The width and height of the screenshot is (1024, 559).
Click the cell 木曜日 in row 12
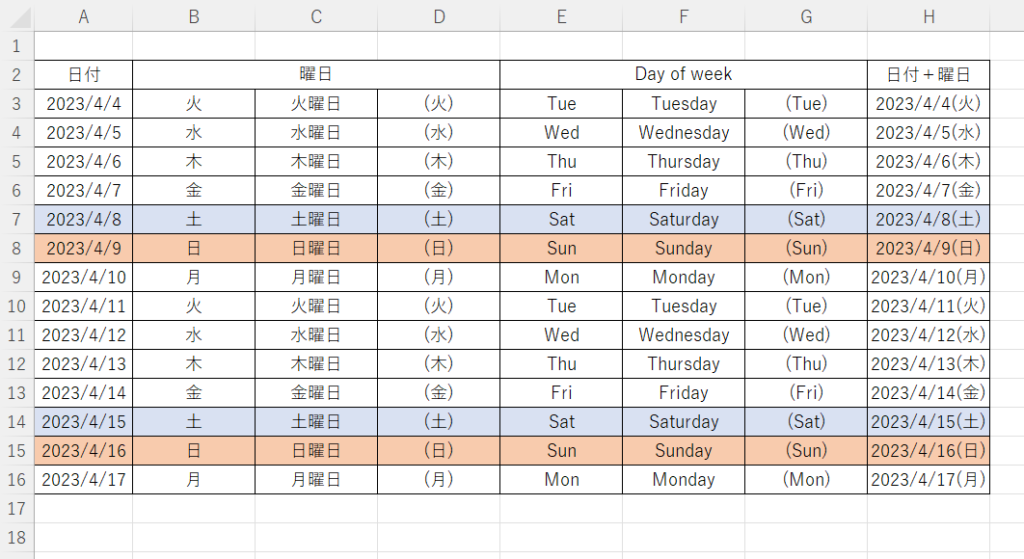click(x=316, y=364)
